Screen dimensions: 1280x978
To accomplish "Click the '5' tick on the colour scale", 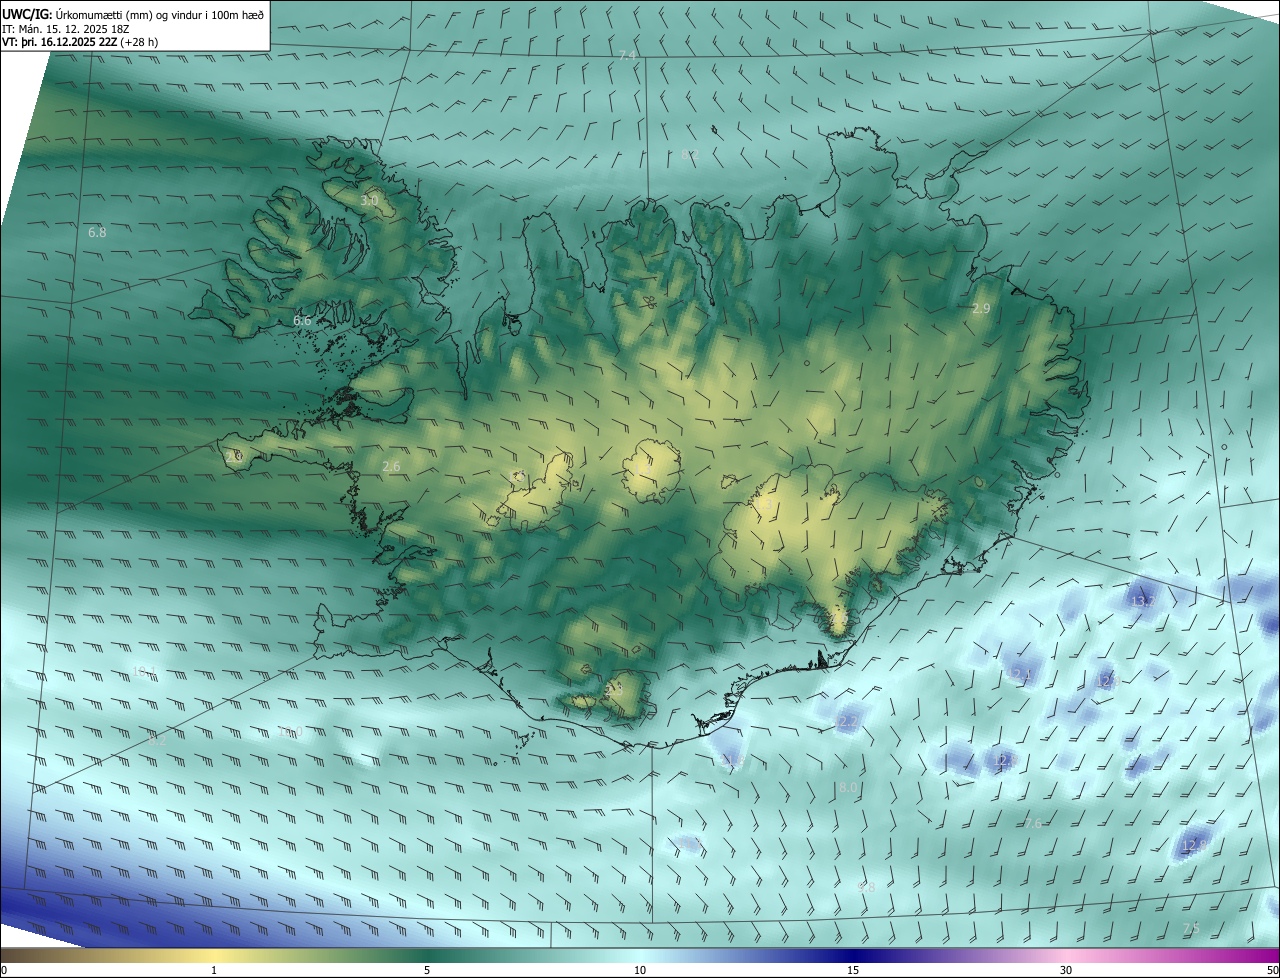I will pyautogui.click(x=427, y=970).
